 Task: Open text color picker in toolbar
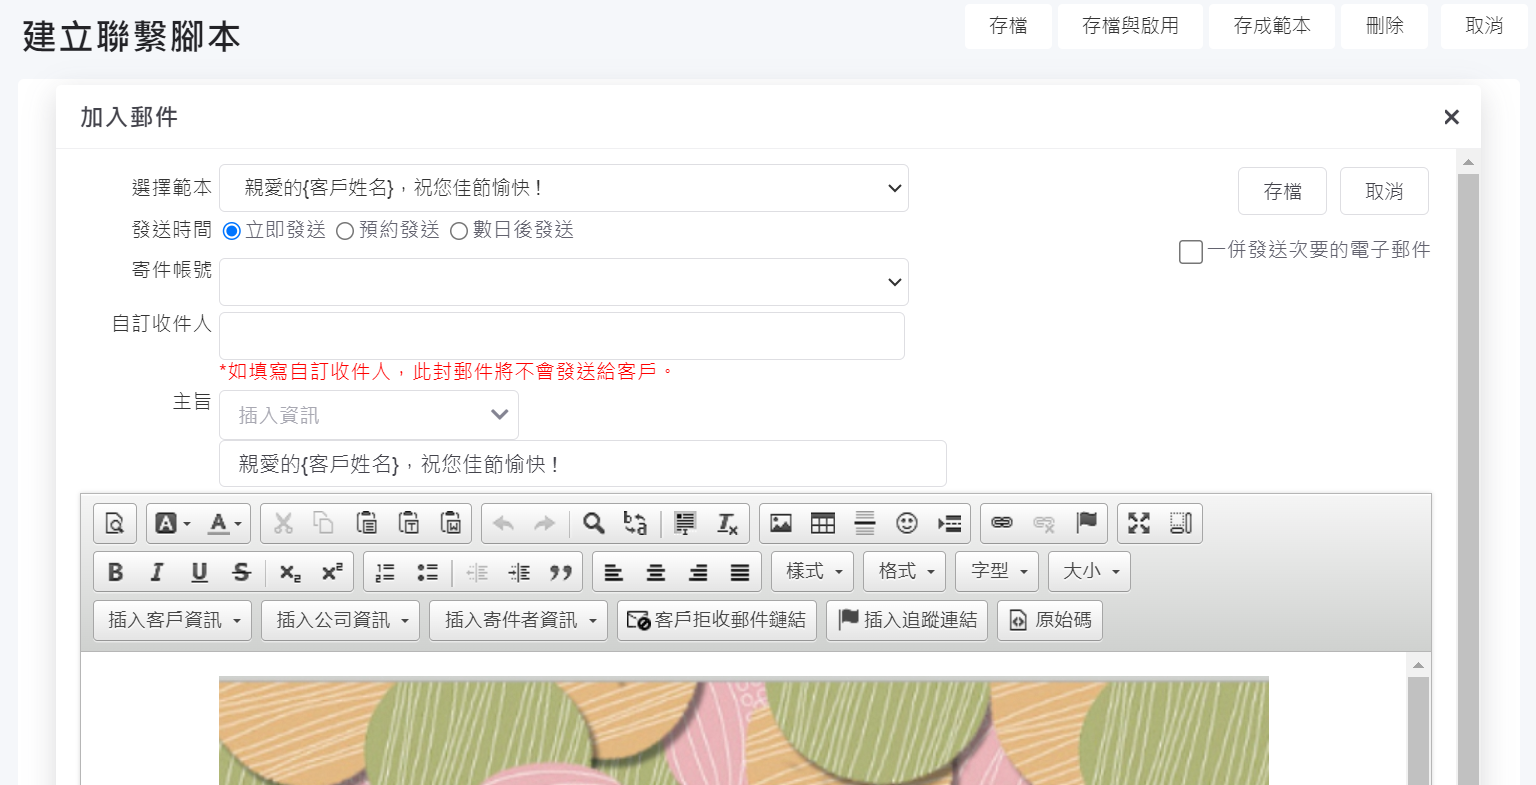tap(224, 523)
